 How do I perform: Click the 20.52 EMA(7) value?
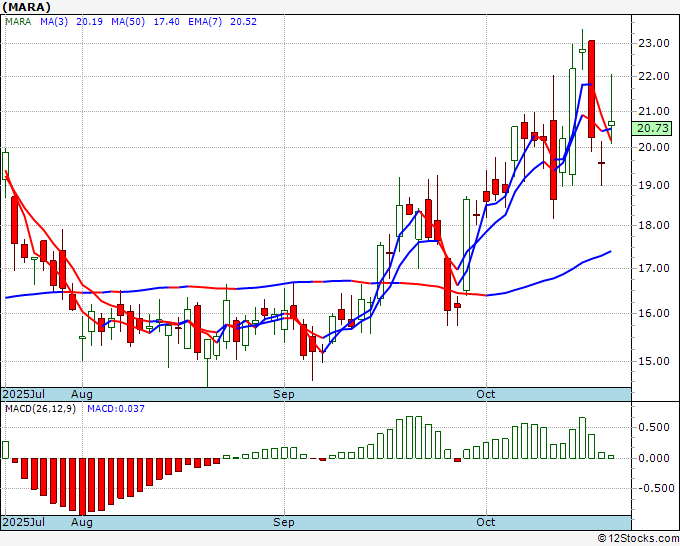tap(243, 22)
